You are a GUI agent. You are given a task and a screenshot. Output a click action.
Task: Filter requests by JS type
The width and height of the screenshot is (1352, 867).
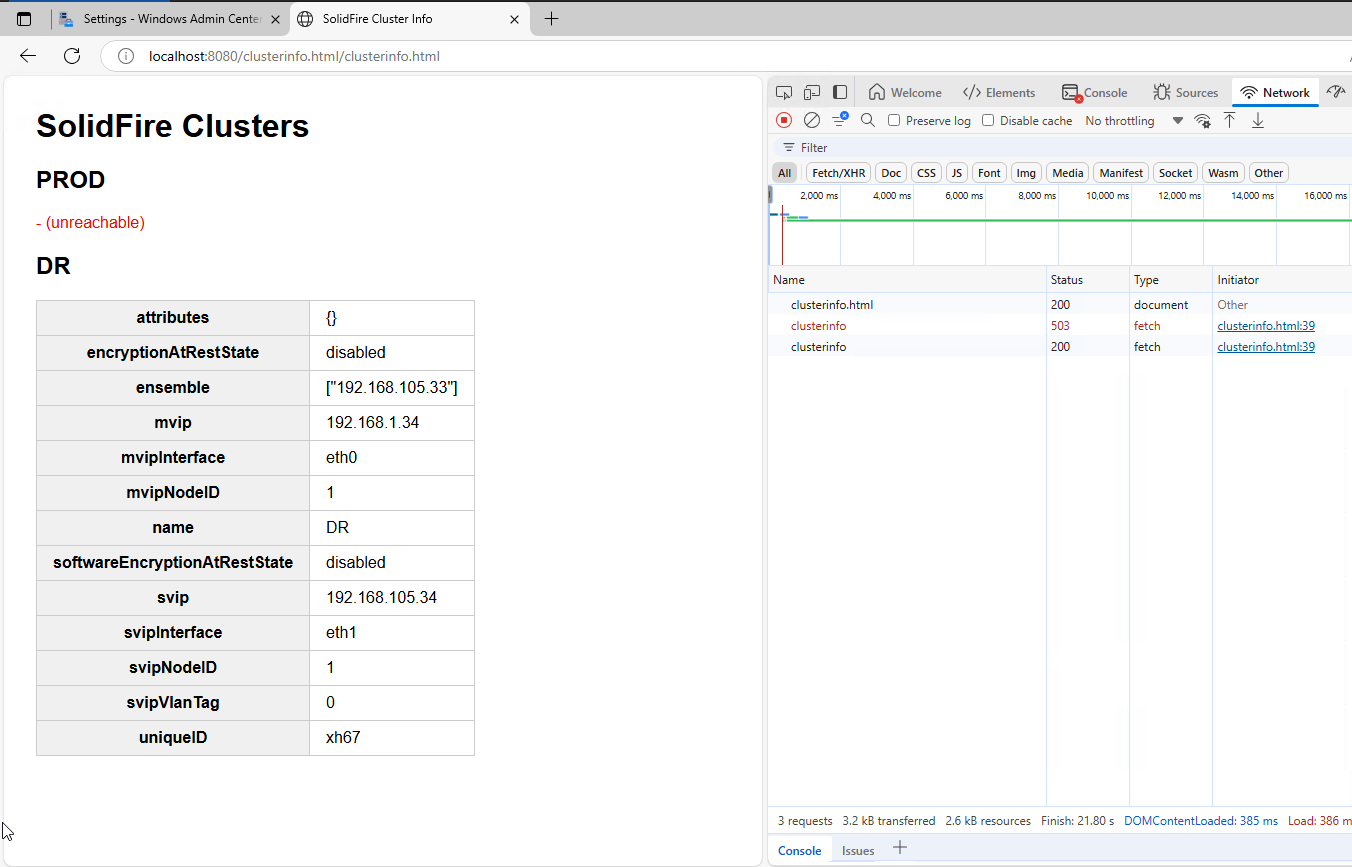tap(957, 173)
